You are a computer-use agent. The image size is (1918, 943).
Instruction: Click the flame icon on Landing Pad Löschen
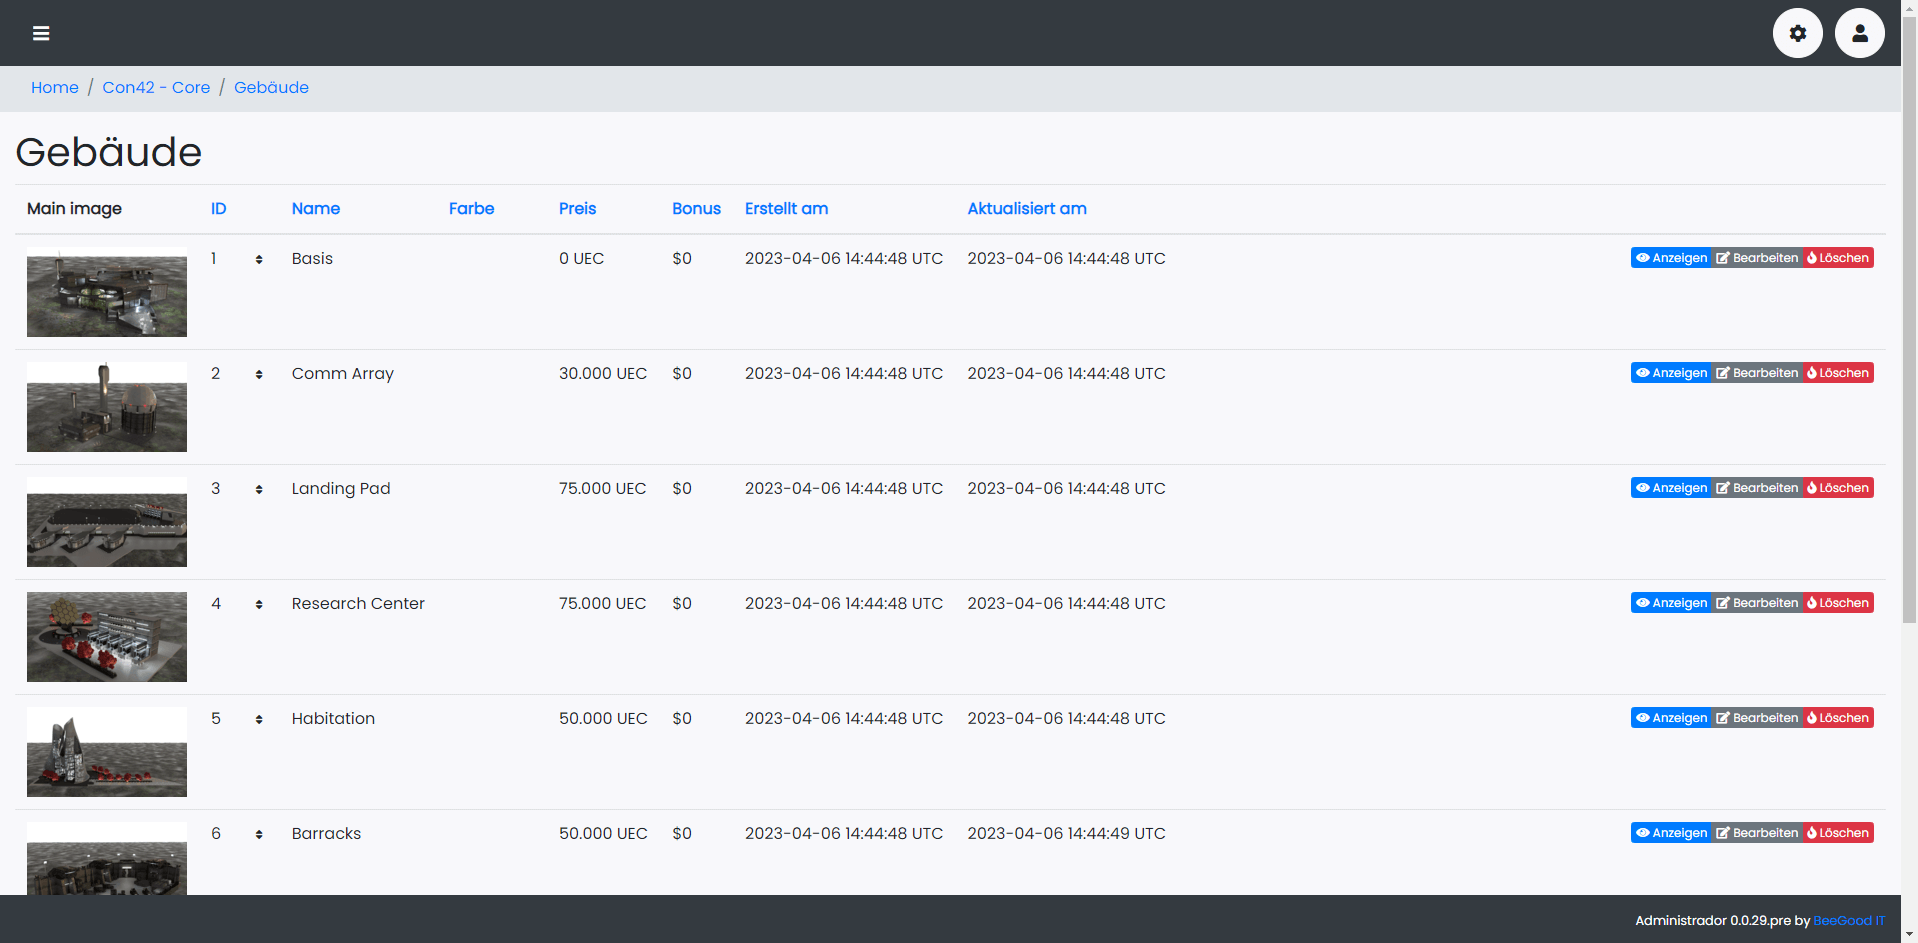[1812, 487]
